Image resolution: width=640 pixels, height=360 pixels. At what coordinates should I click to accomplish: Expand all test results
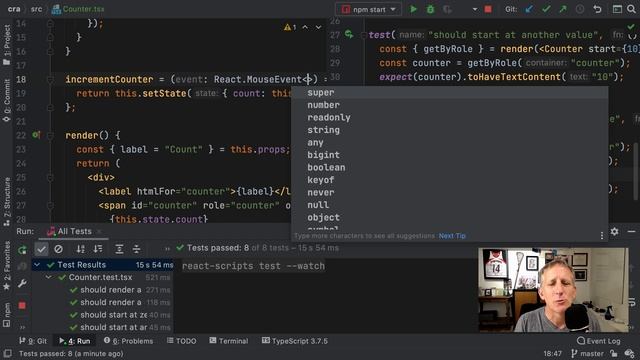point(119,249)
